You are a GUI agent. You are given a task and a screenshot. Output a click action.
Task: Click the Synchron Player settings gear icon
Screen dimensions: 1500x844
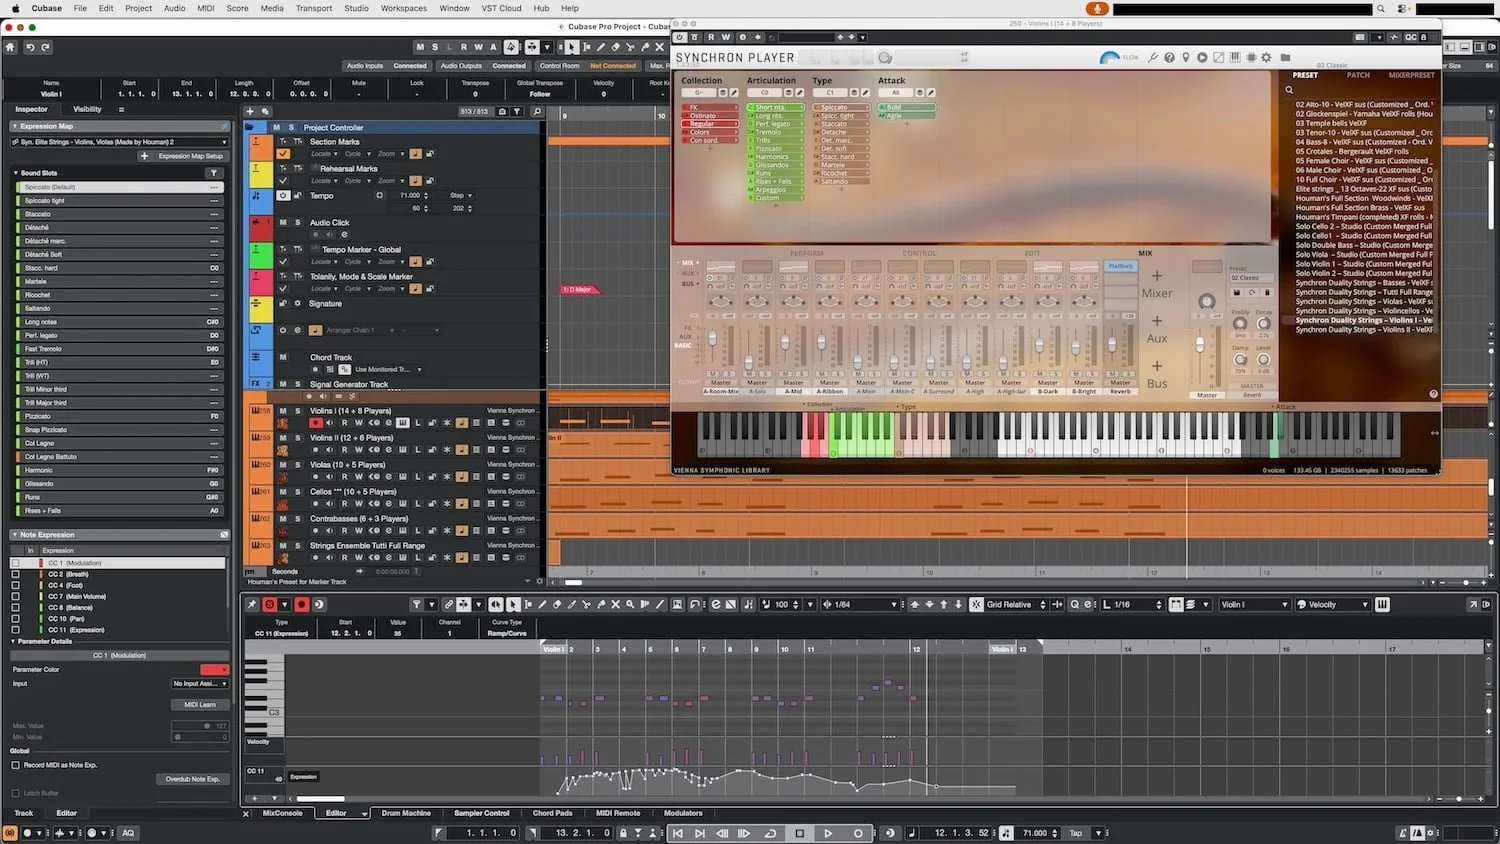click(1266, 58)
